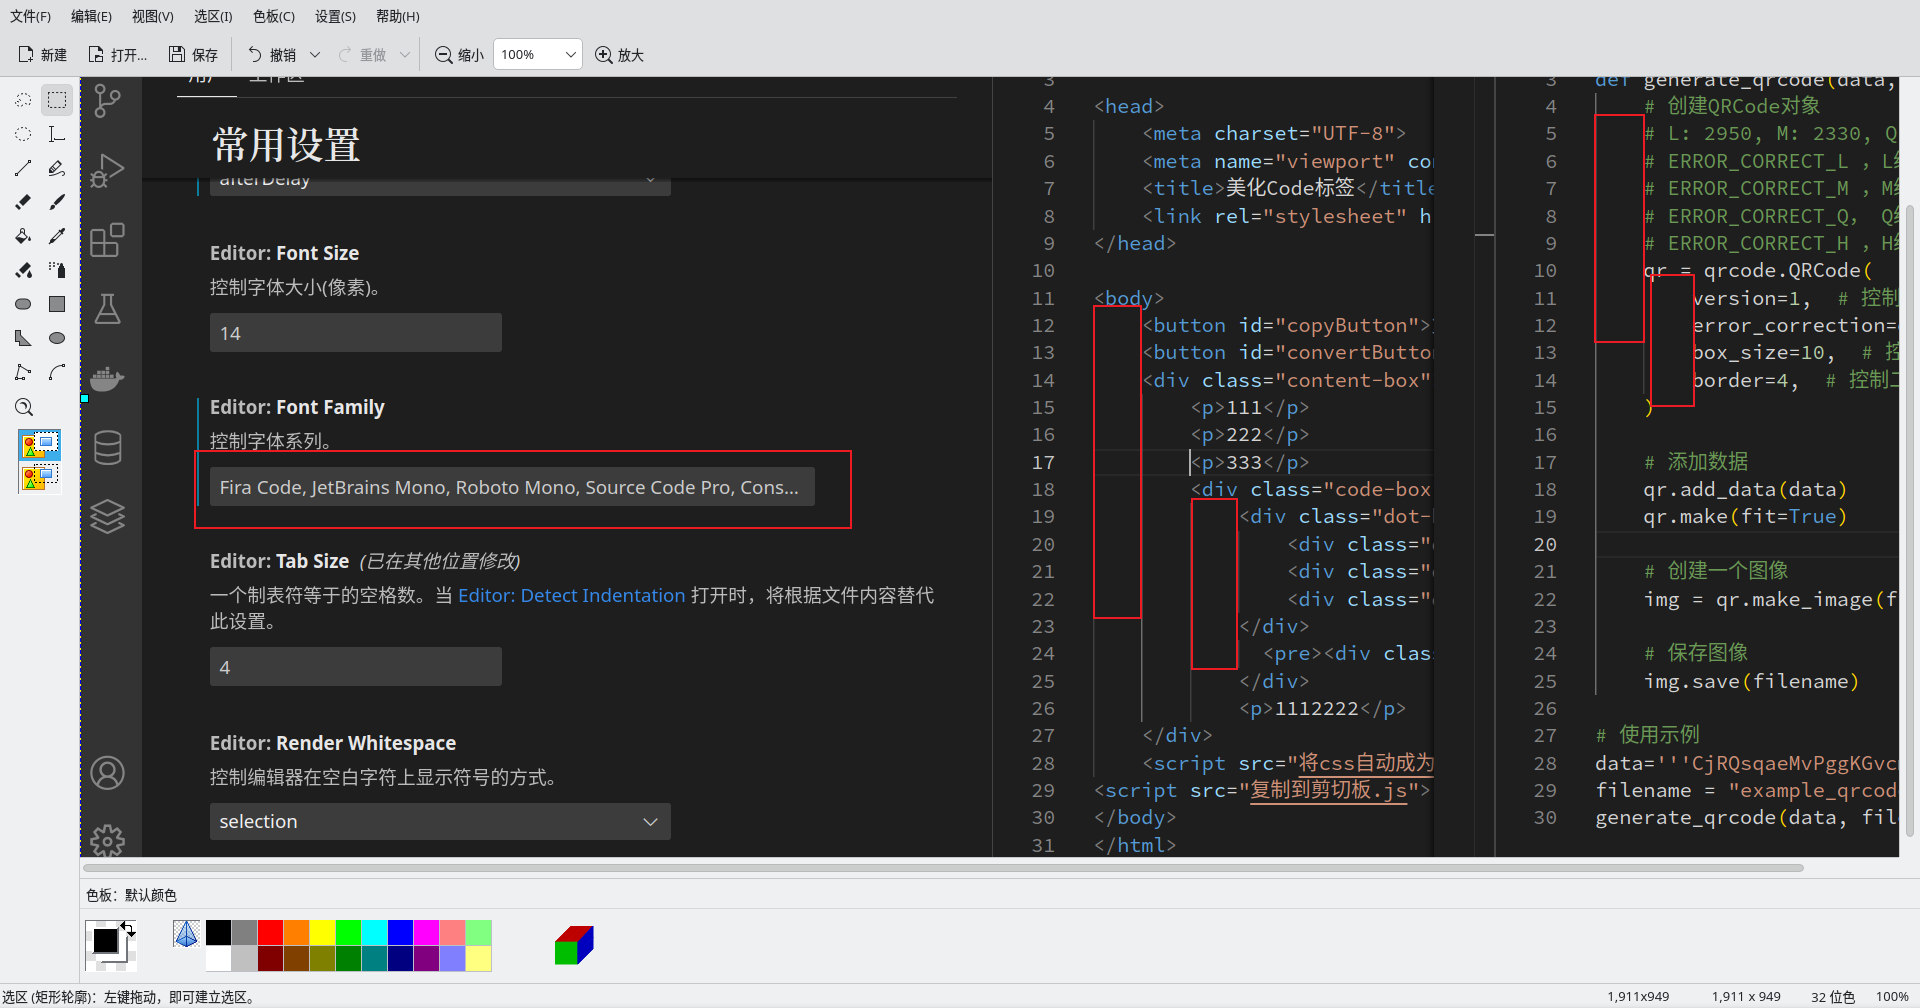
Task: Click the 新建 new file button
Action: [43, 55]
